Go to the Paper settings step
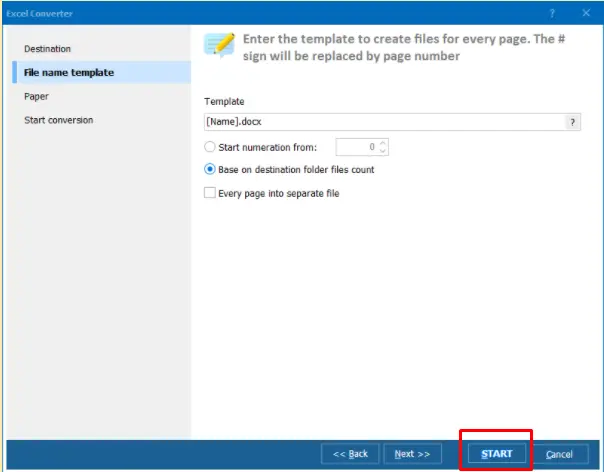 pyautogui.click(x=36, y=96)
